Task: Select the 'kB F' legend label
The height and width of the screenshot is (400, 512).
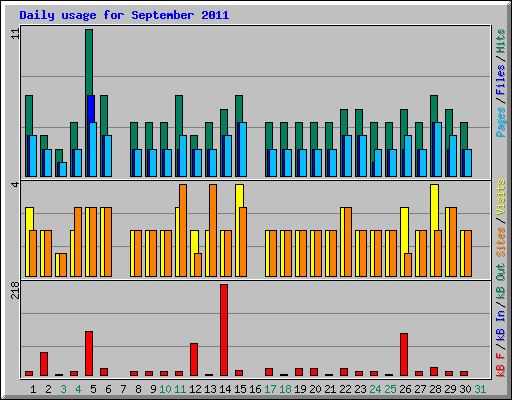Action: [501, 365]
